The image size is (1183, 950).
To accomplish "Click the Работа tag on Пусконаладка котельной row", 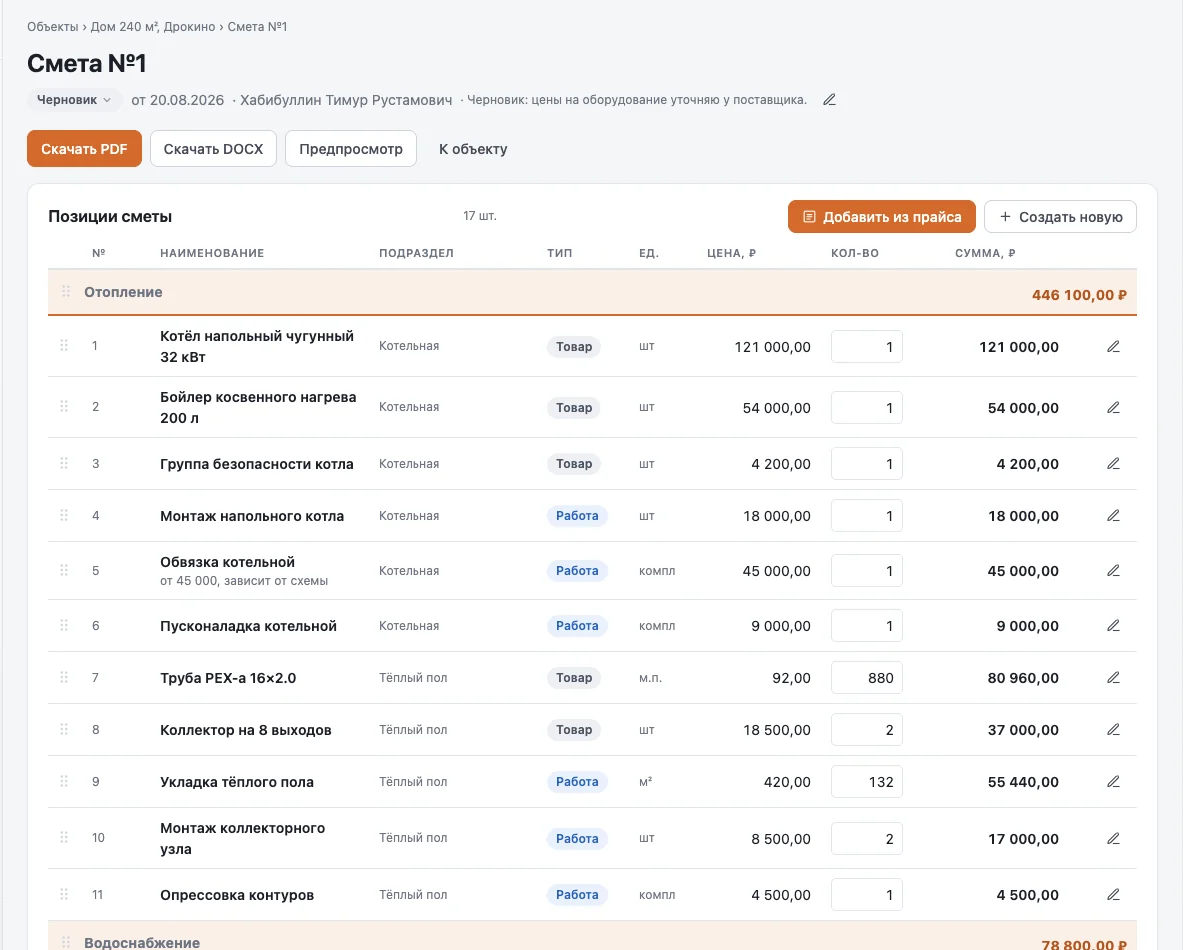I will pos(577,626).
